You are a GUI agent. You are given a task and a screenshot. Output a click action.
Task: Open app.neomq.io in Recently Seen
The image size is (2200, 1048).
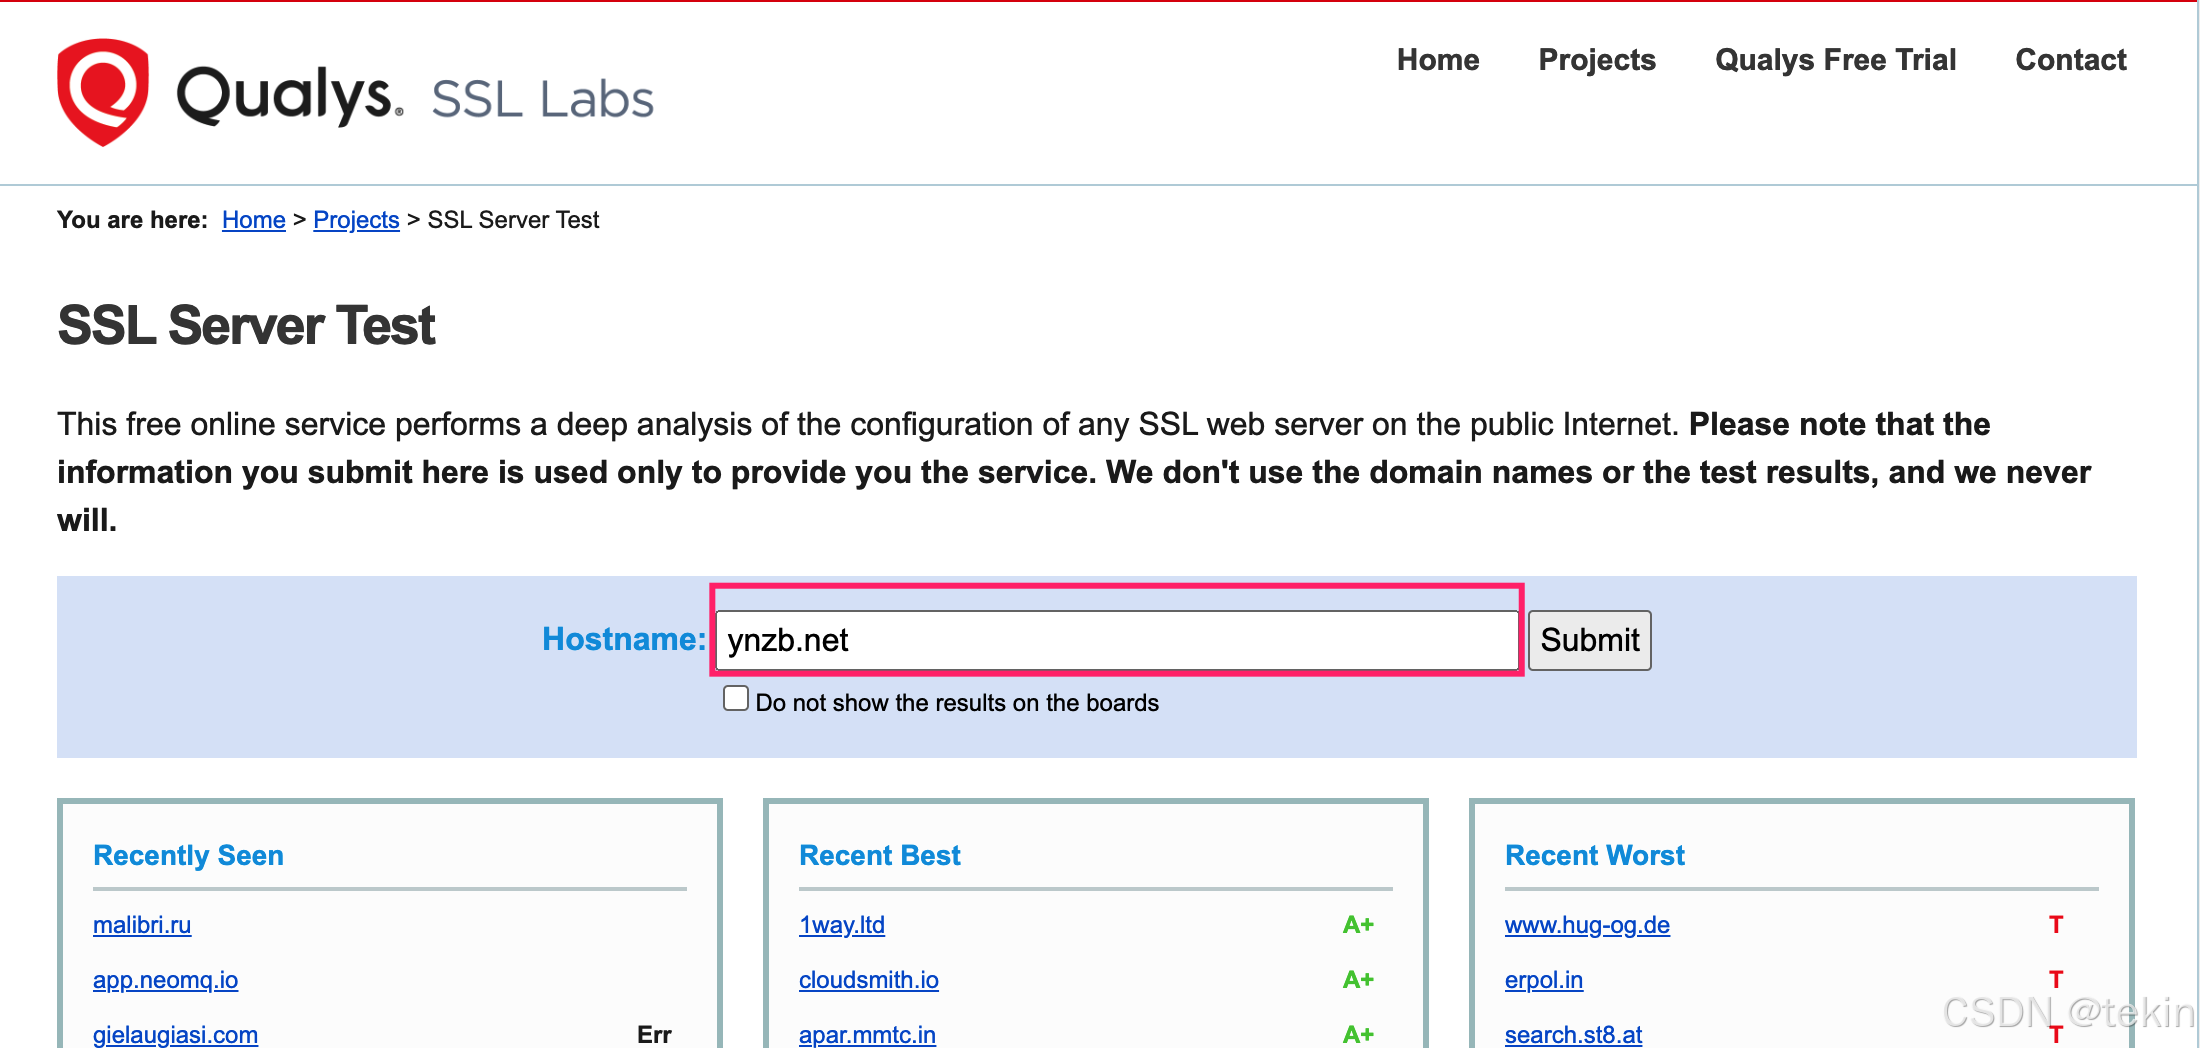pyautogui.click(x=165, y=980)
